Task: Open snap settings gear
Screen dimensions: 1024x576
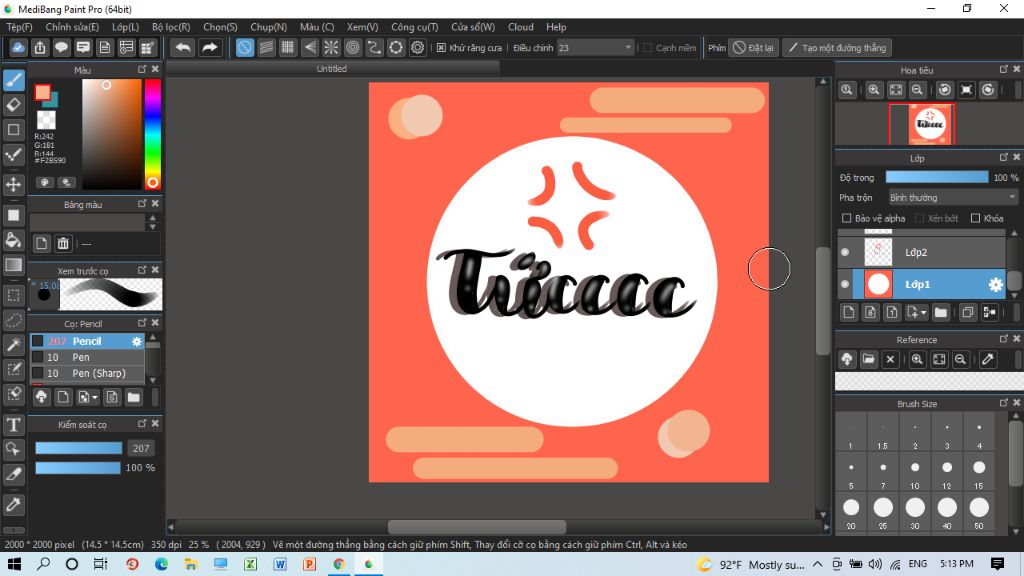Action: [418, 48]
